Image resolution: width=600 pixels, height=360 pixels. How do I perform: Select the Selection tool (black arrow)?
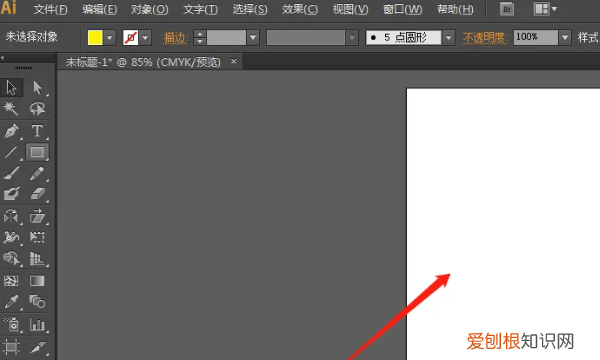pos(12,88)
